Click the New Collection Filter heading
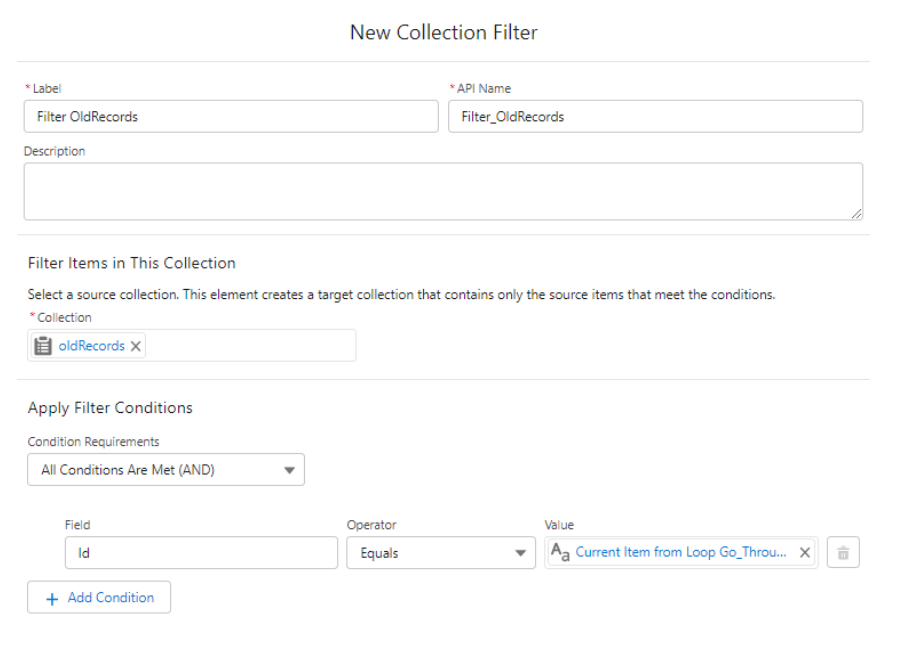This screenshot has height=651, width=904. point(443,33)
